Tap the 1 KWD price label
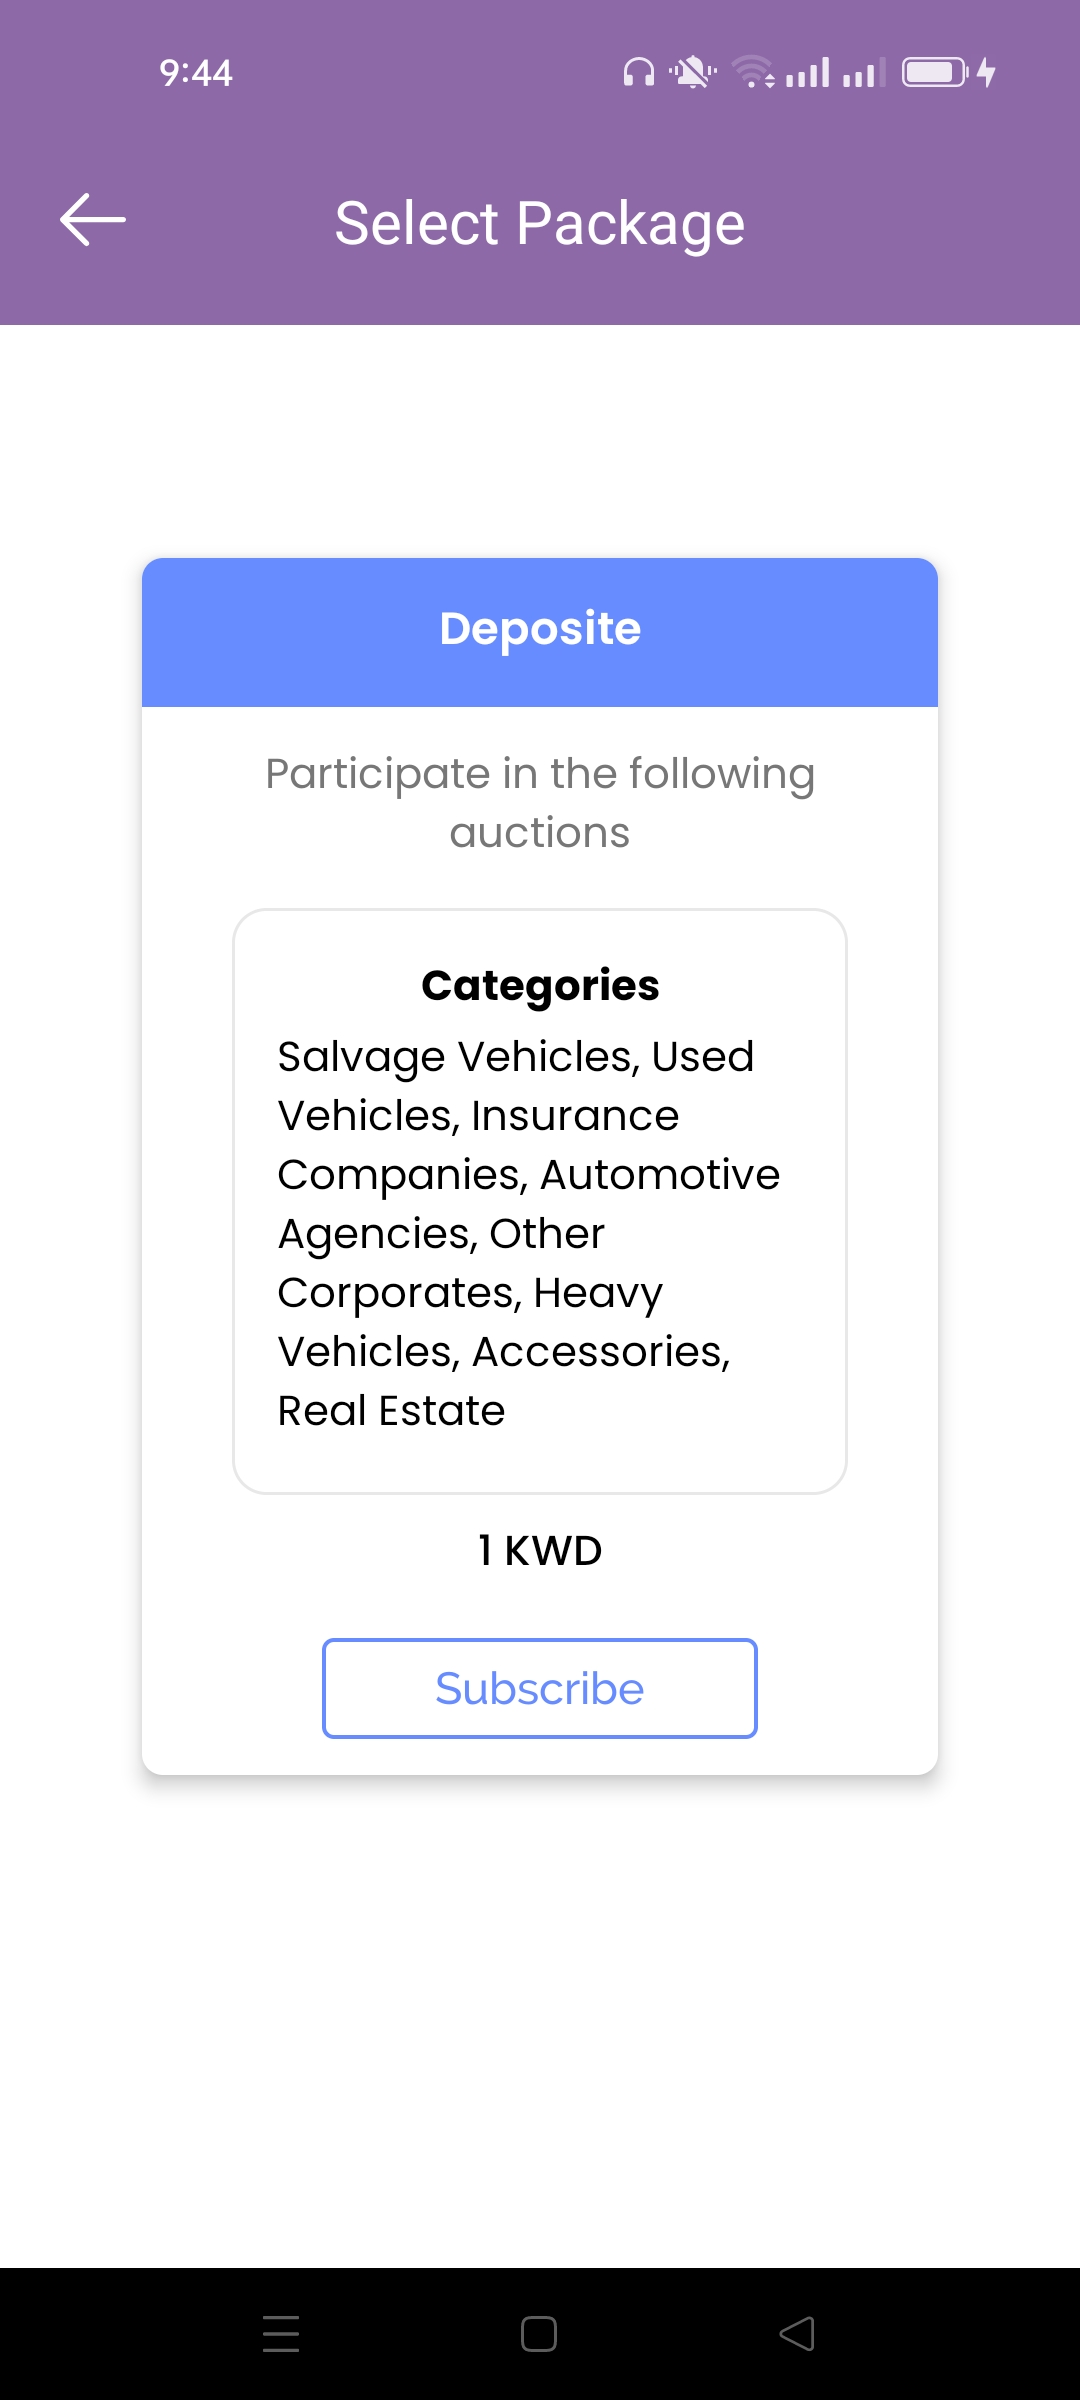This screenshot has width=1080, height=2400. tap(540, 1551)
